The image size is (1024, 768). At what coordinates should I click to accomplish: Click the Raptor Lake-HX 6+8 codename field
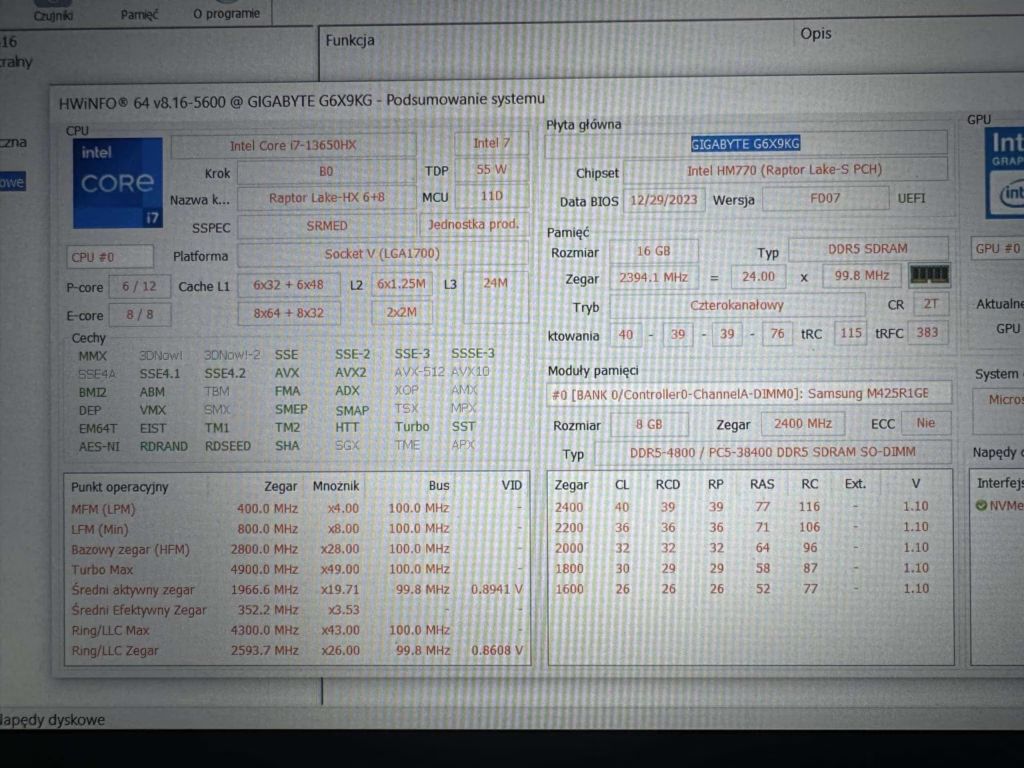pyautogui.click(x=326, y=198)
